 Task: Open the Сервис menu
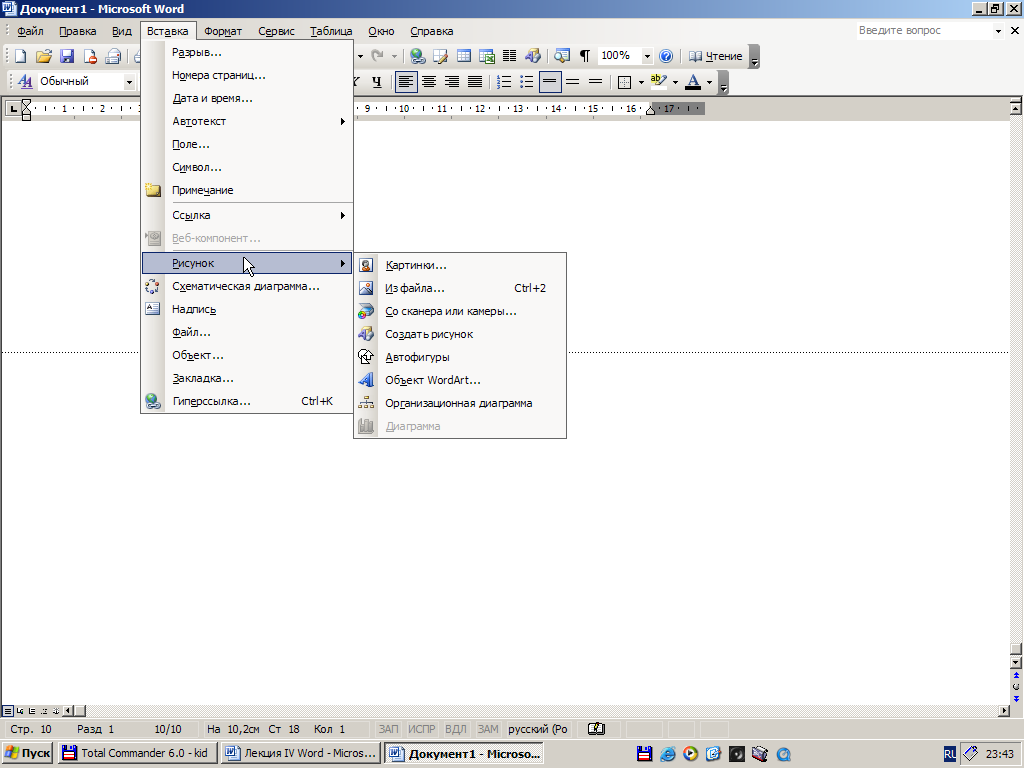pos(276,31)
